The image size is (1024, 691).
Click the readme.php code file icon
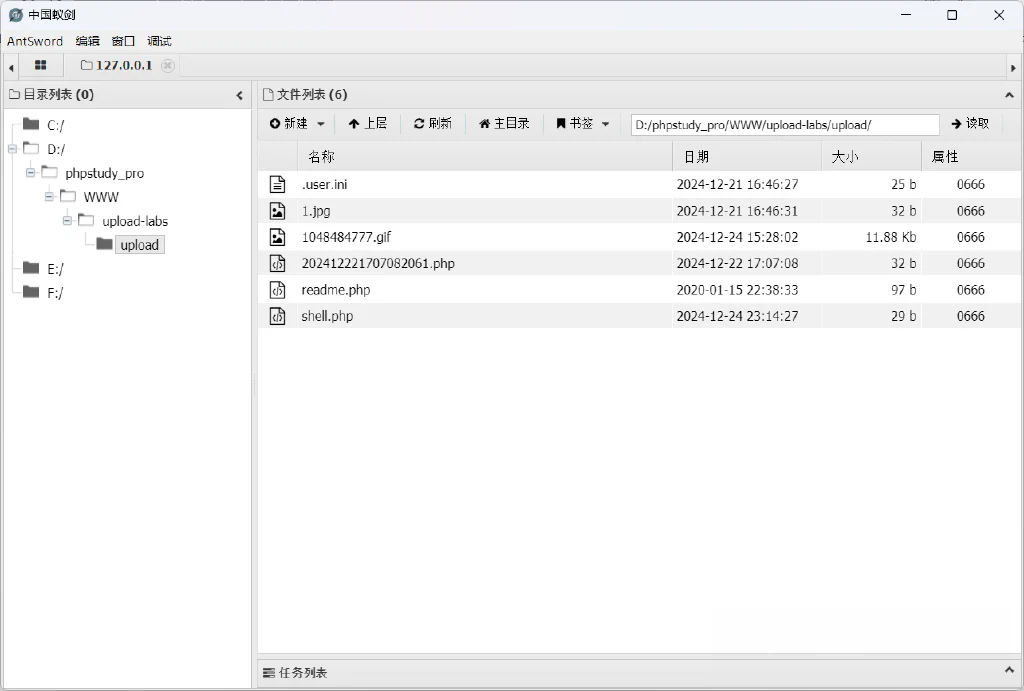[x=278, y=290]
